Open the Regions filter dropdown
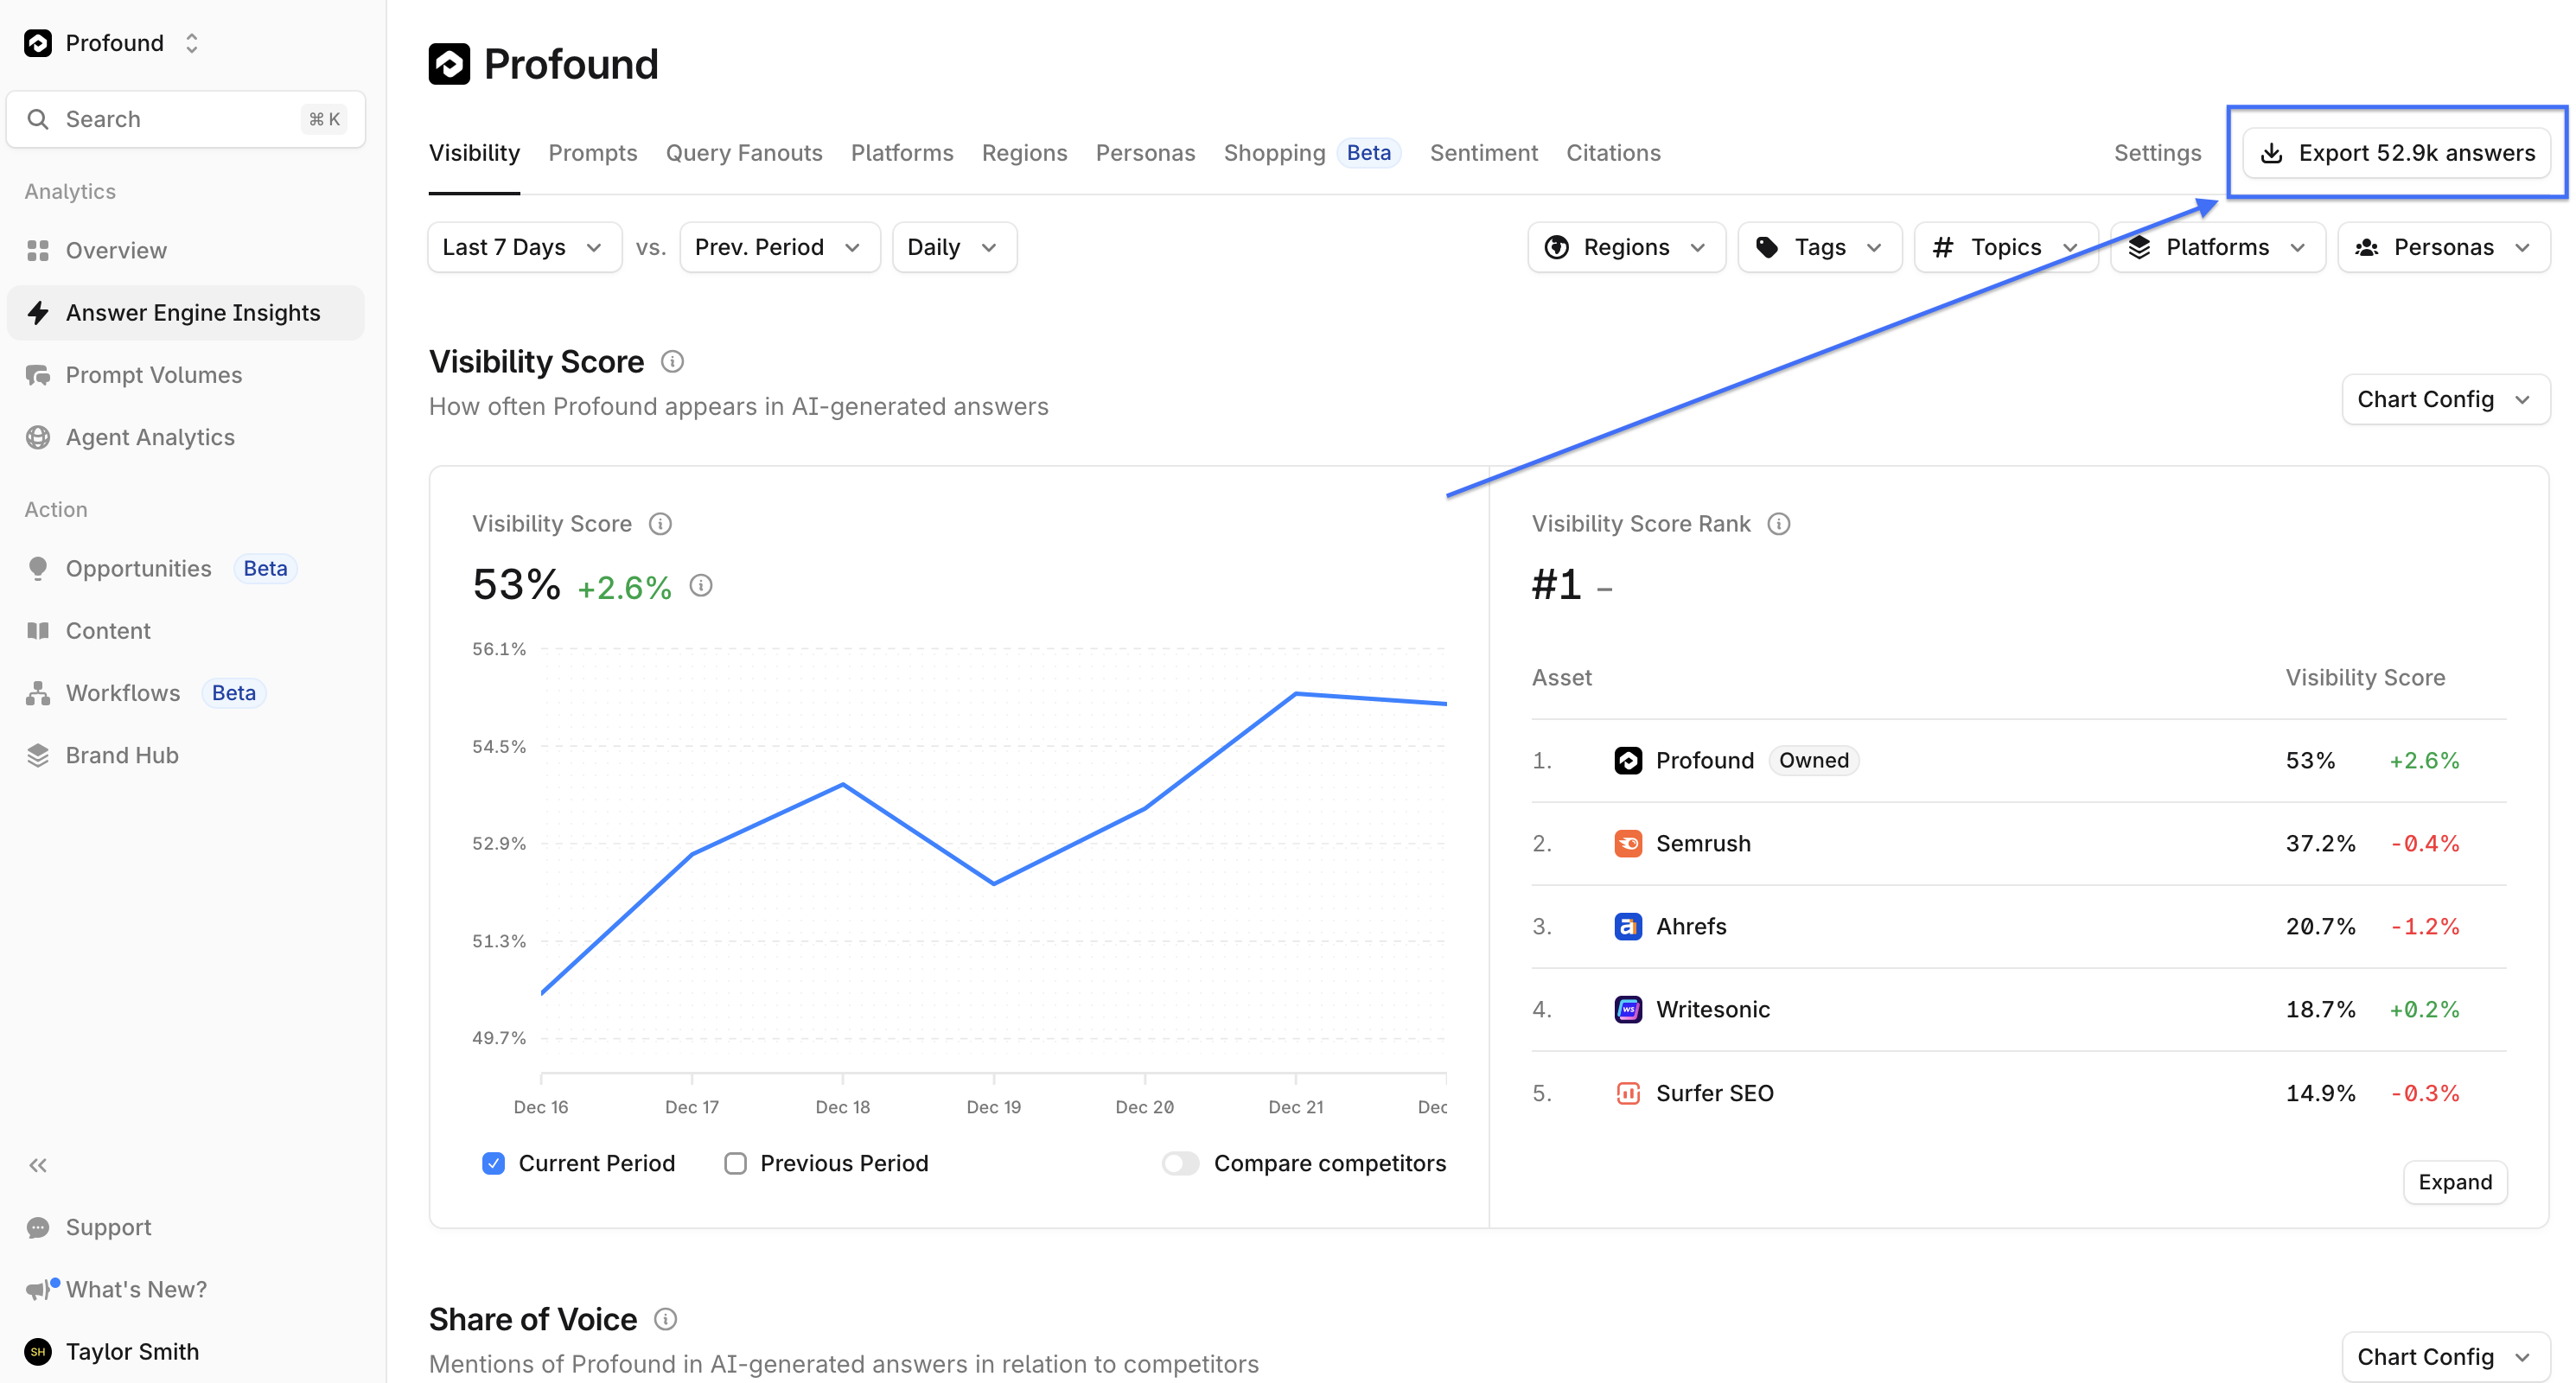This screenshot has width=2576, height=1383. 1625,247
